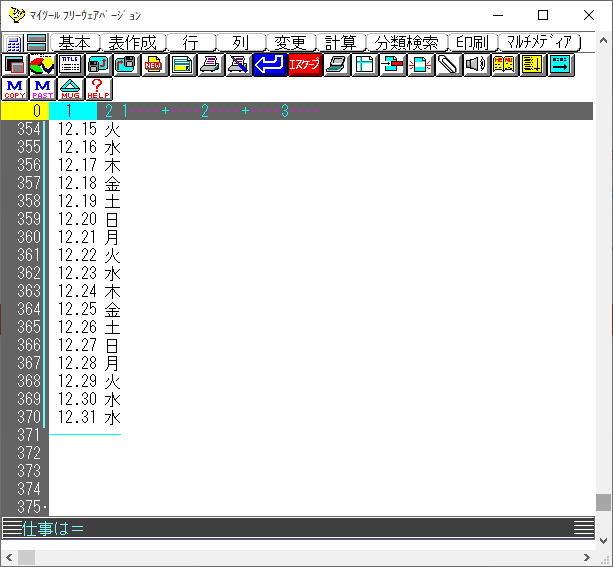Switch to the 行 tab
The height and width of the screenshot is (567, 613).
pyautogui.click(x=191, y=43)
